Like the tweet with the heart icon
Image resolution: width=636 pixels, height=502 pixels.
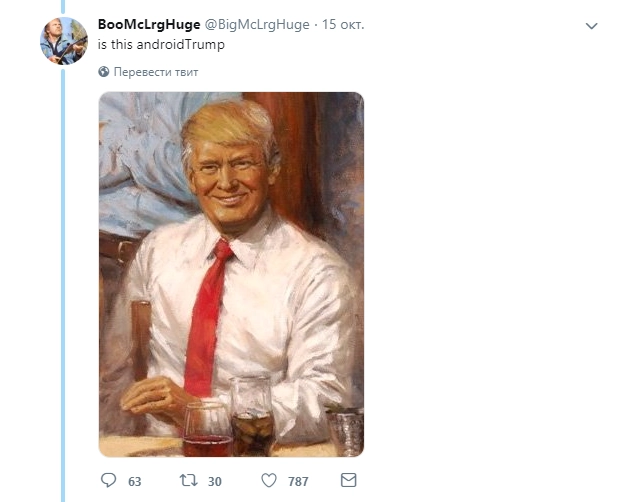(x=268, y=481)
